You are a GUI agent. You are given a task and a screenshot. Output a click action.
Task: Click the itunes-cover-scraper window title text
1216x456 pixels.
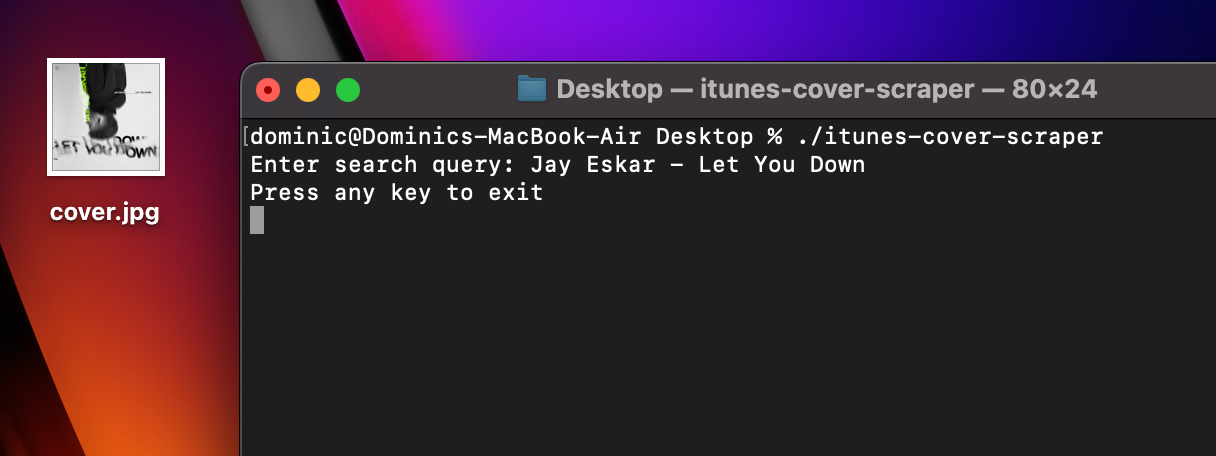click(x=838, y=90)
